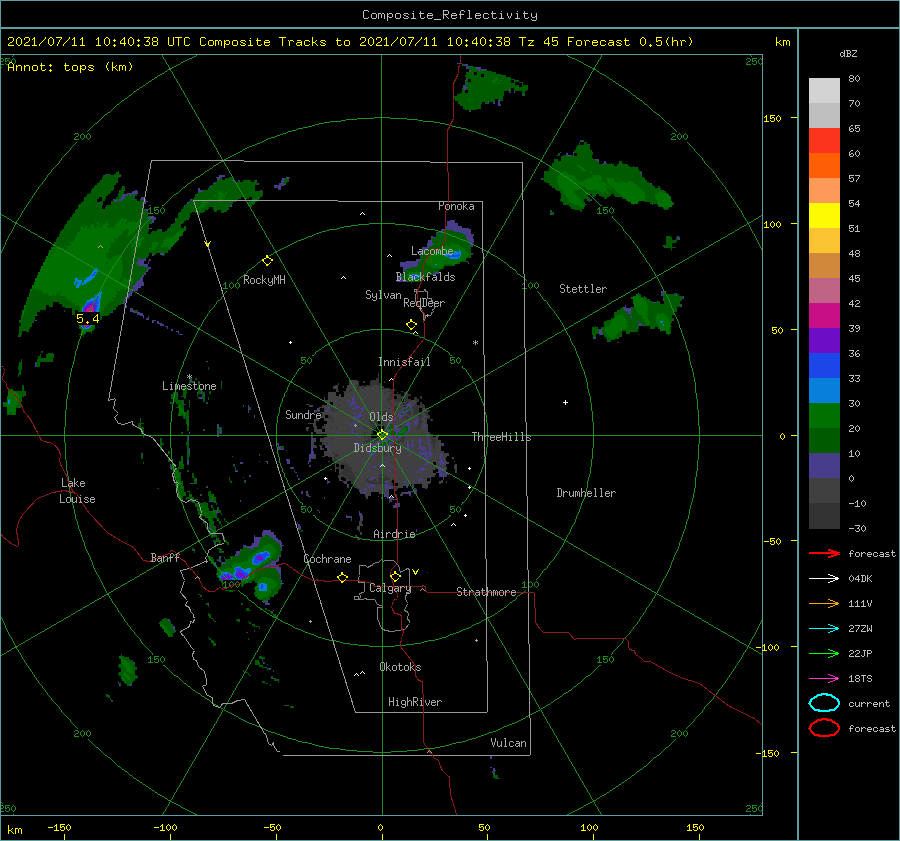900x841 pixels.
Task: Click the magenta 18TS arrow legend icon
Action: click(x=824, y=679)
